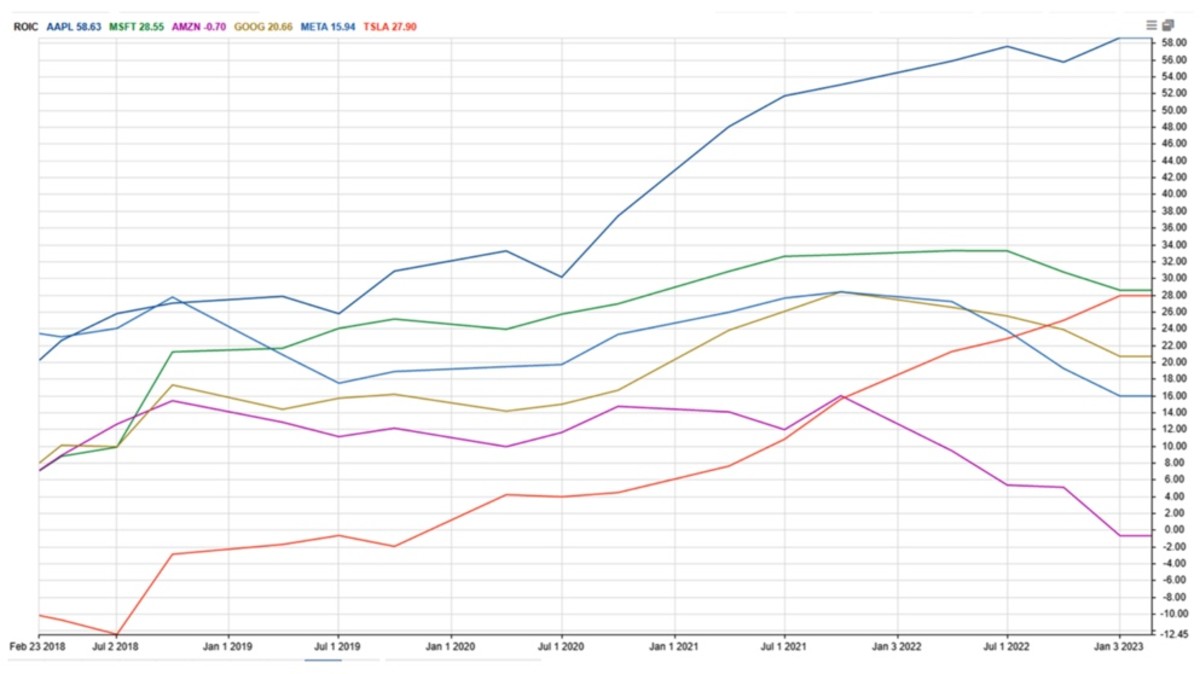Screen dimensions: 1200x674
Task: Select the MSFT 28.55 legend entry
Action: pyautogui.click(x=135, y=26)
